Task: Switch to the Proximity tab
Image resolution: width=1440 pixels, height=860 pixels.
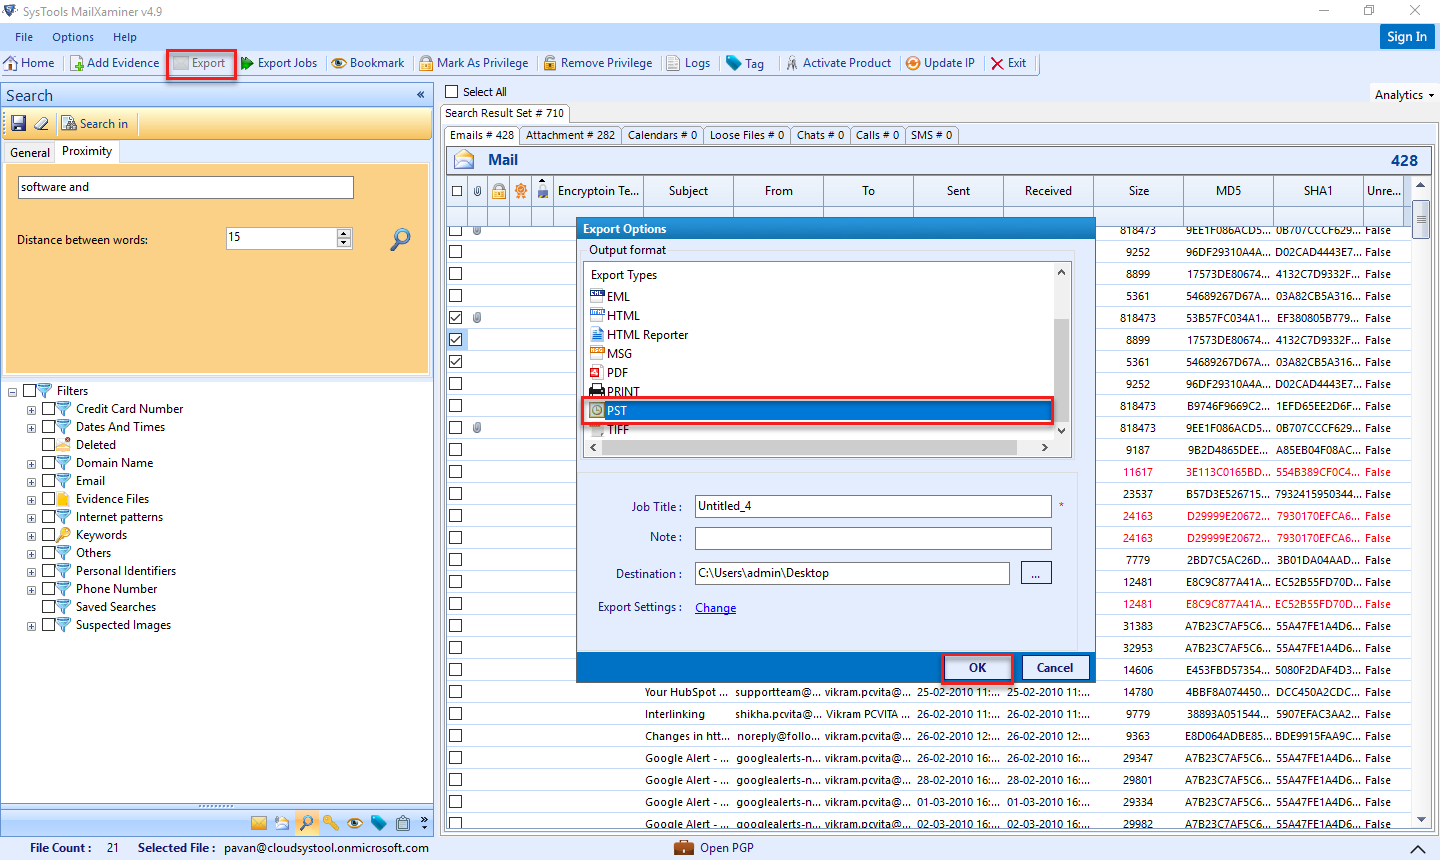Action: click(86, 152)
